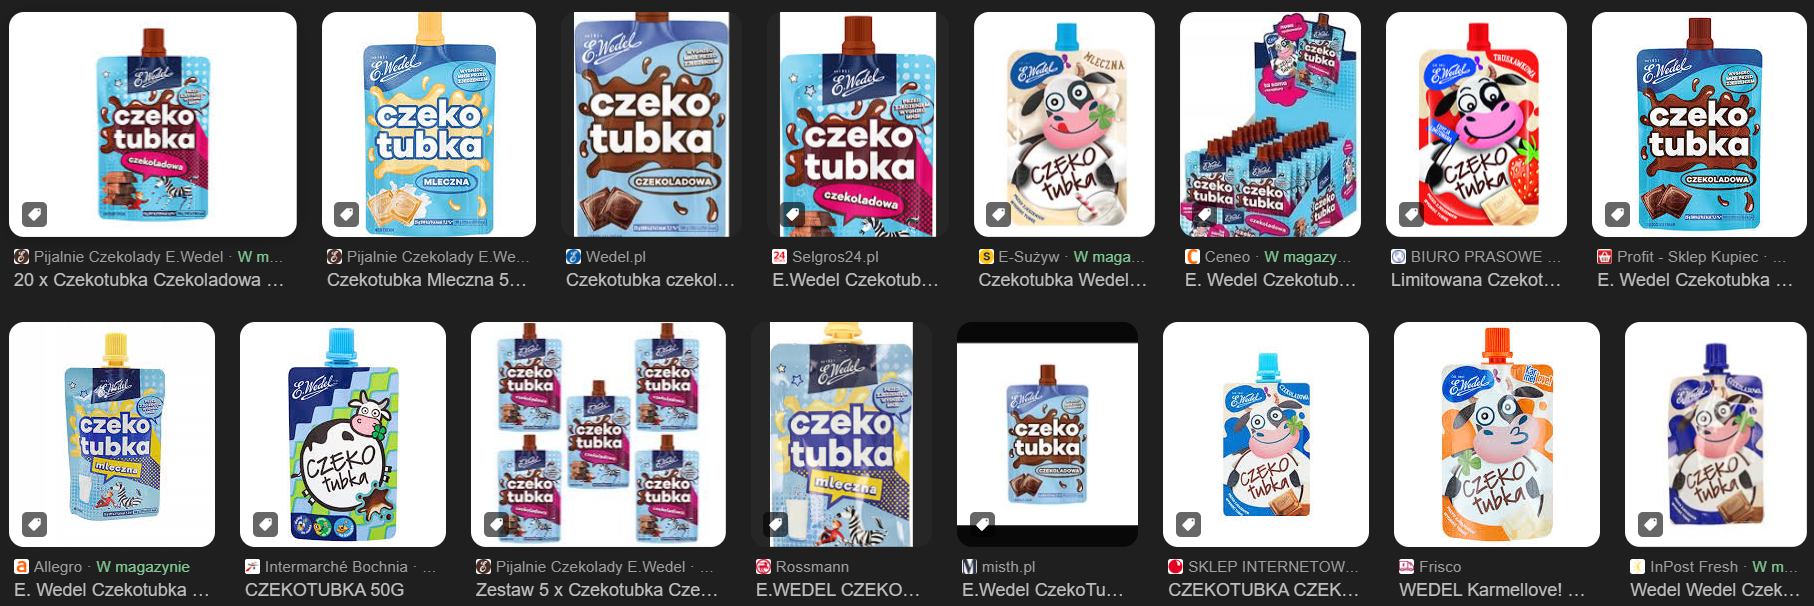Image resolution: width=1814 pixels, height=606 pixels.
Task: Click the tag icon on the BIURO PRASOWE strawberry image
Action: (x=1411, y=213)
